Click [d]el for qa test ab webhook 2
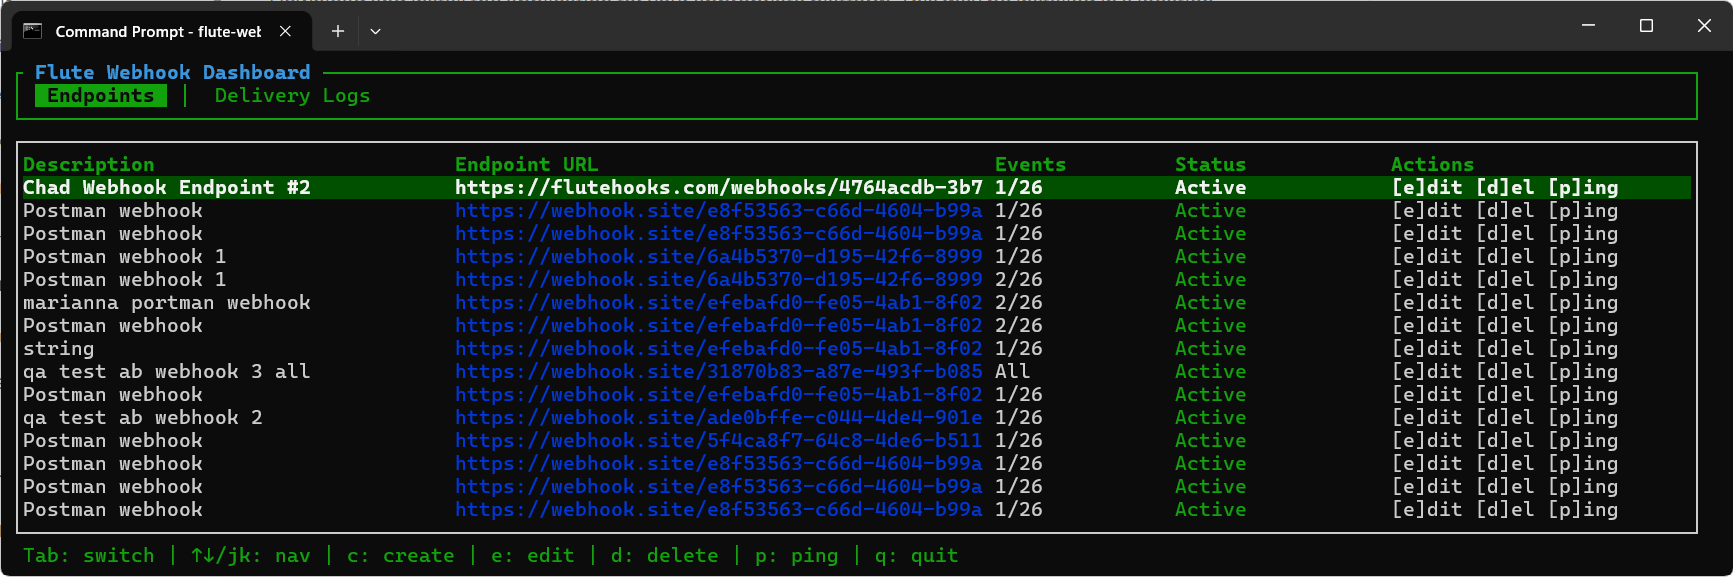The width and height of the screenshot is (1733, 577). [x=1505, y=418]
